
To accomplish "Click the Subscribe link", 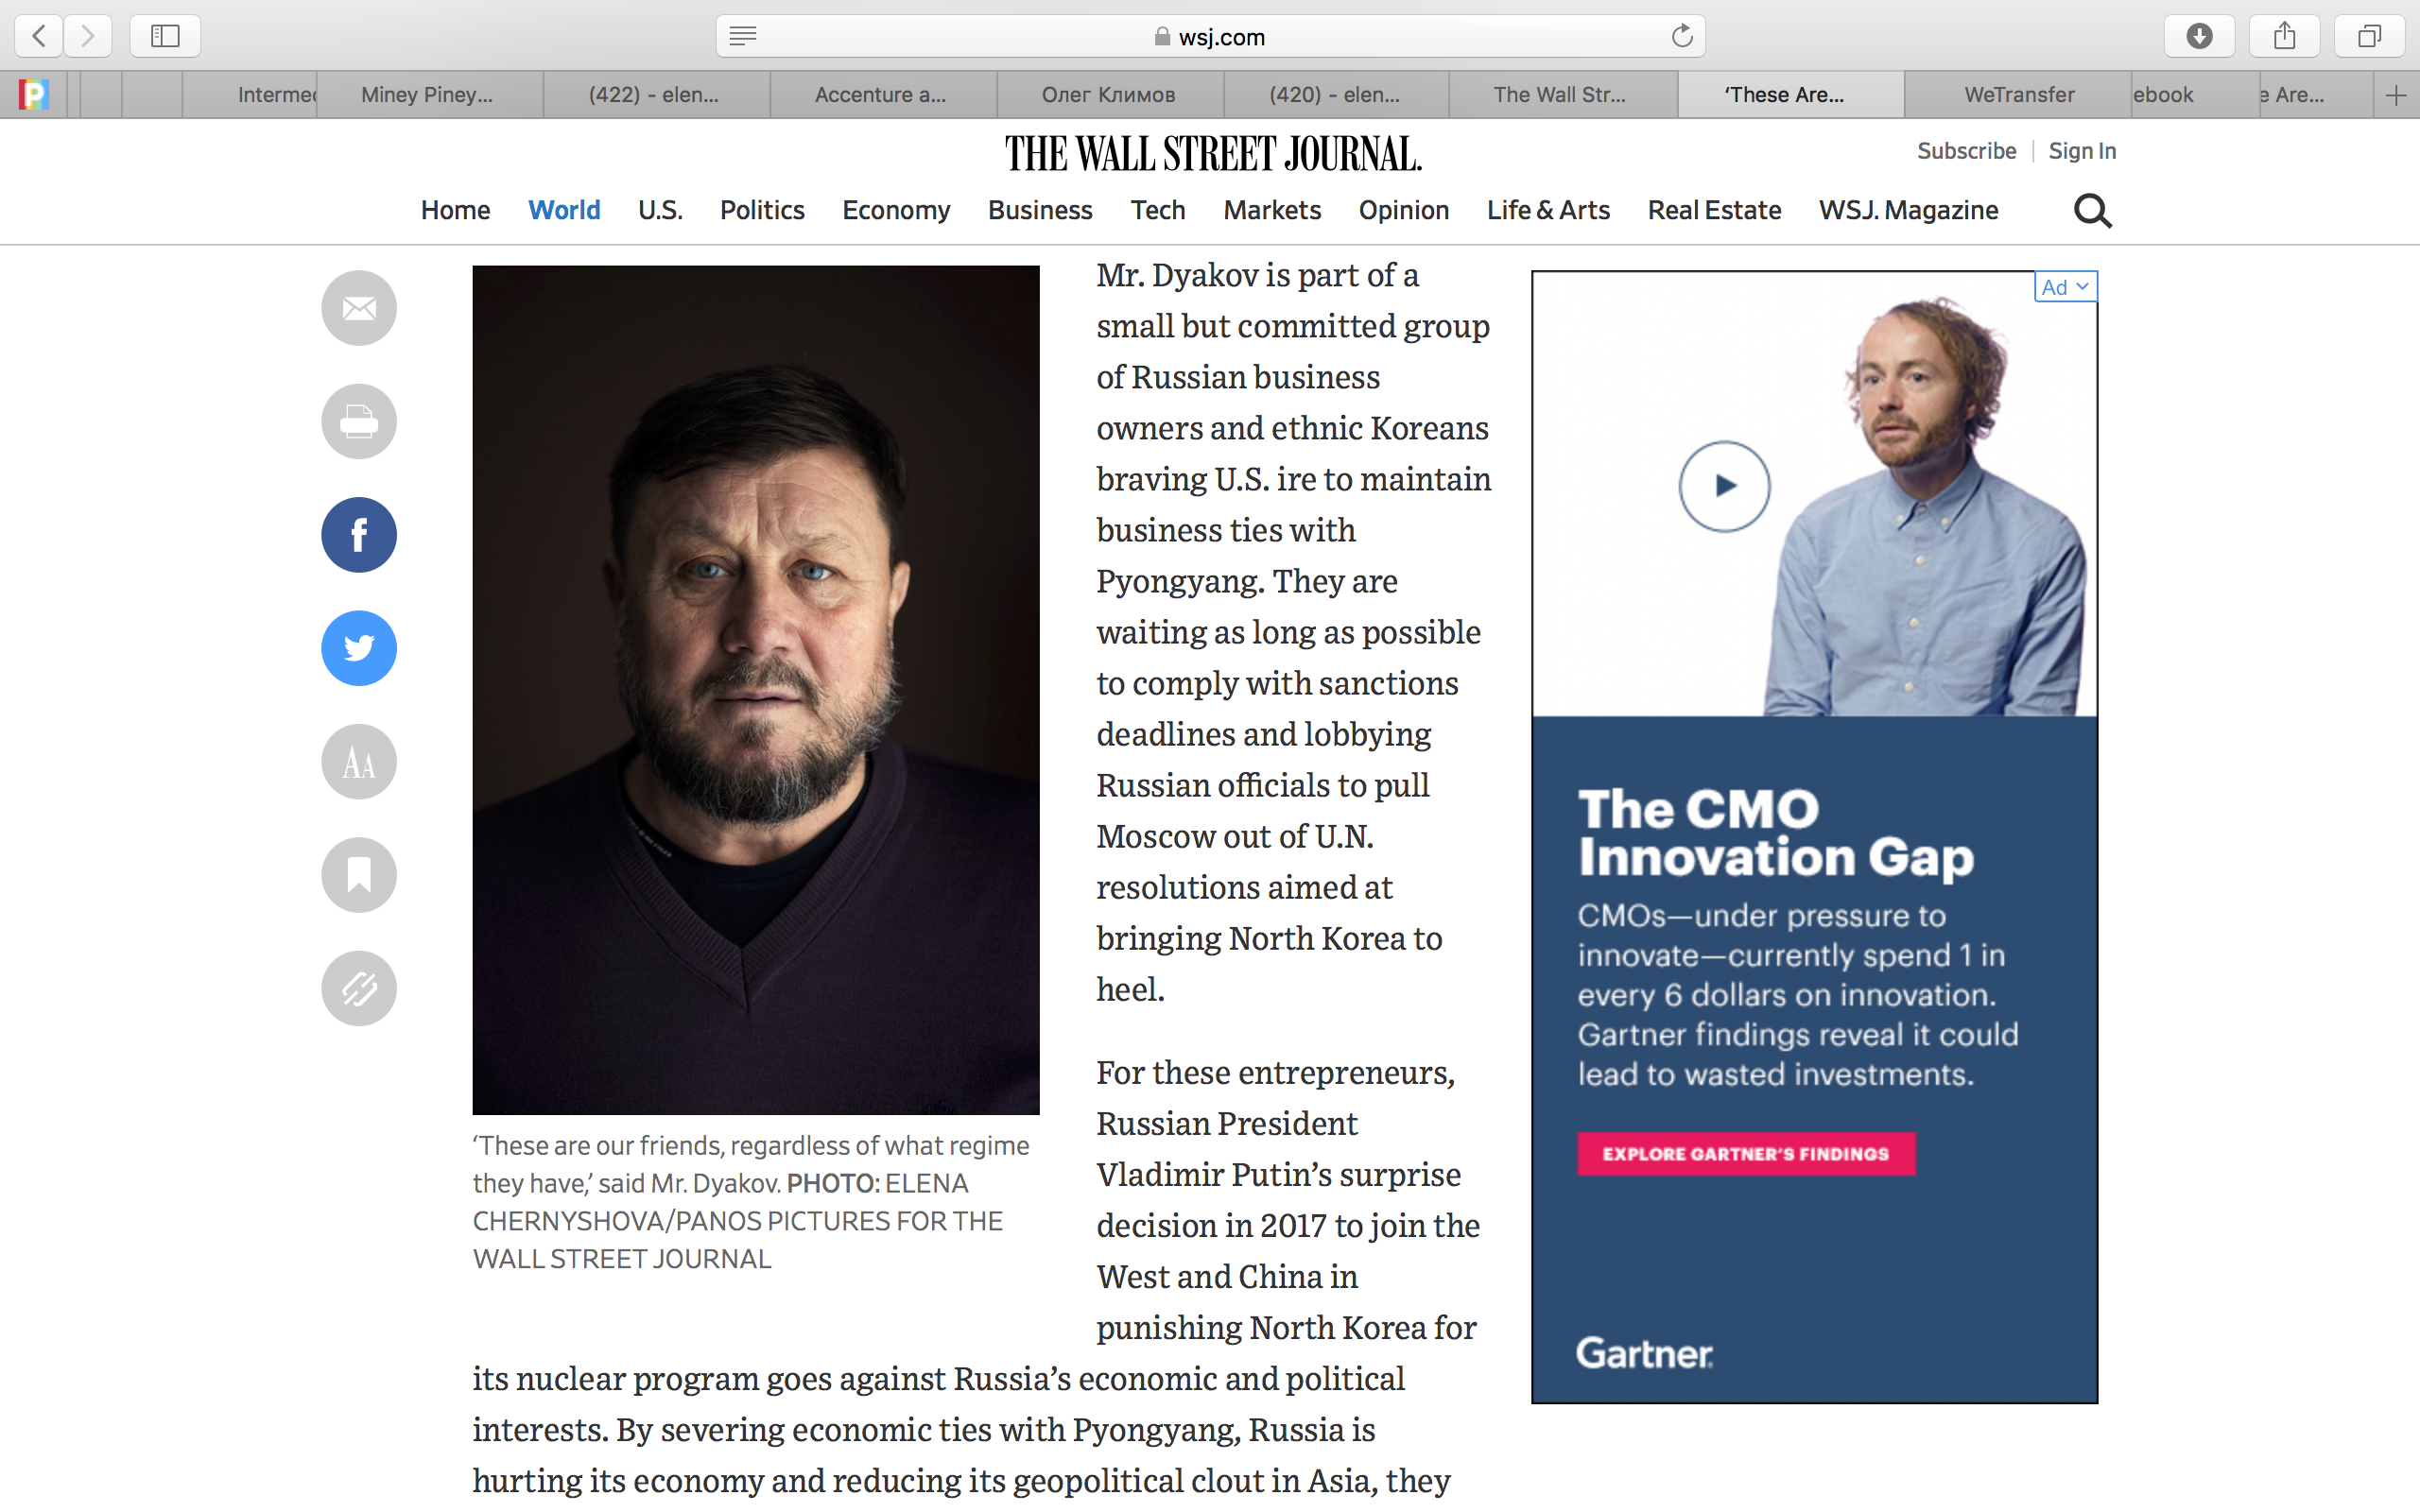I will (x=1966, y=151).
